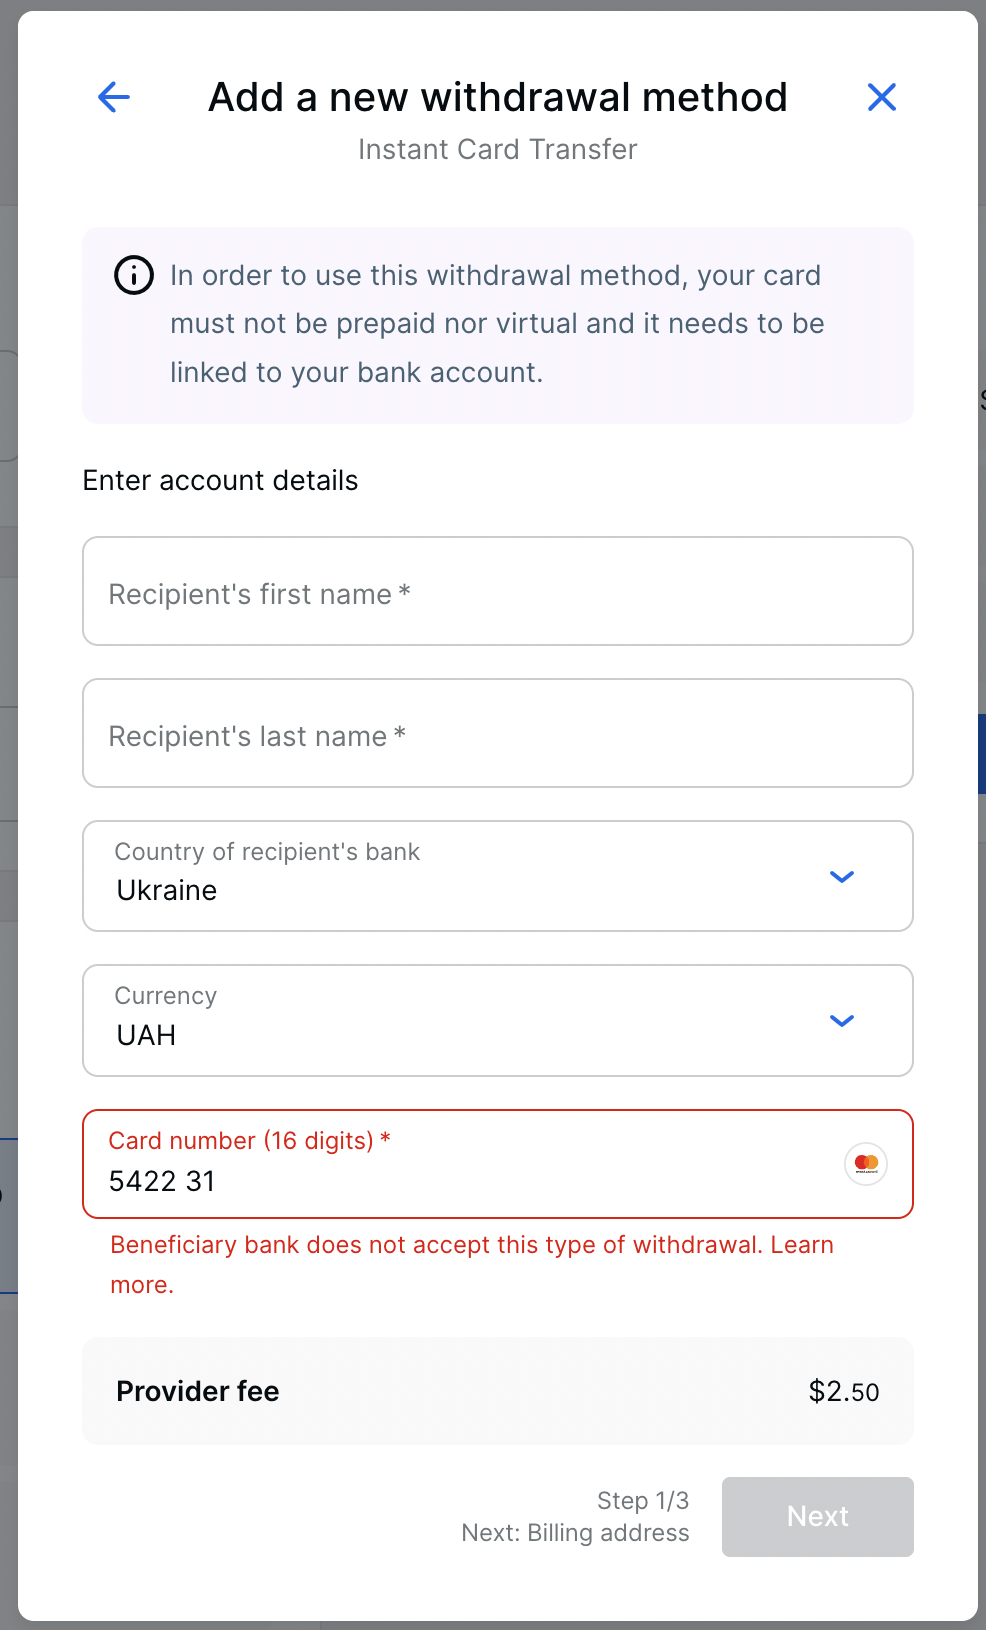The image size is (986, 1630).
Task: Click the Enter account details heading
Action: (x=220, y=480)
